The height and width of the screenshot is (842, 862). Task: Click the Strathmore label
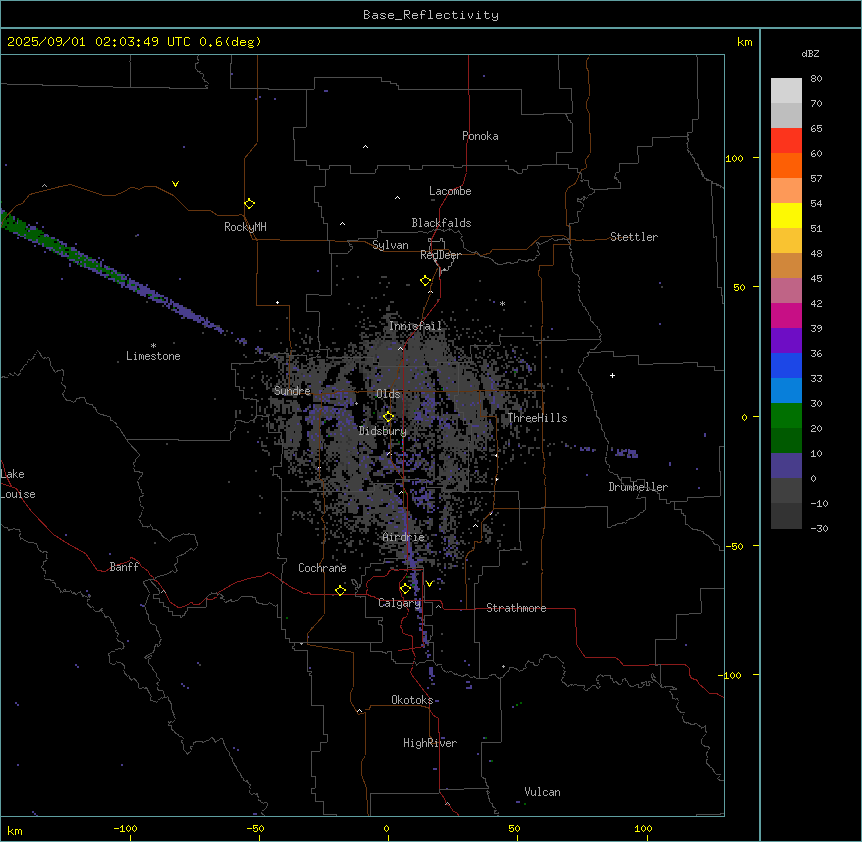(516, 608)
